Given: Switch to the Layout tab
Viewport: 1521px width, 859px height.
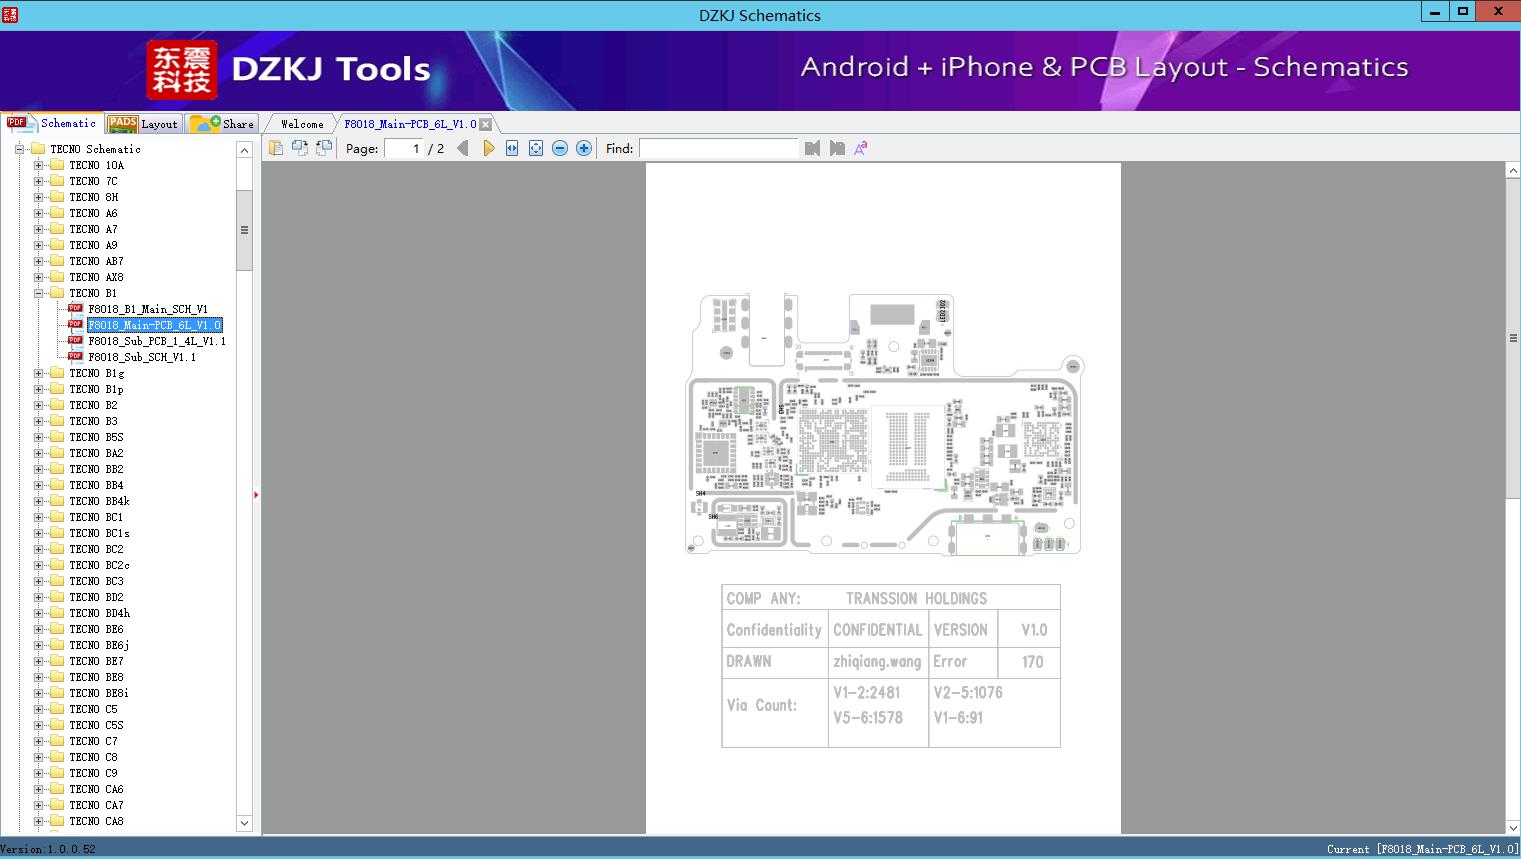Looking at the screenshot, I should [x=143, y=124].
